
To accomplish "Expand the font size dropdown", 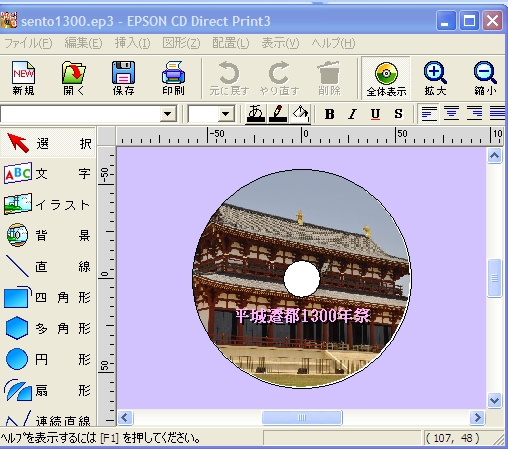I will [226, 114].
